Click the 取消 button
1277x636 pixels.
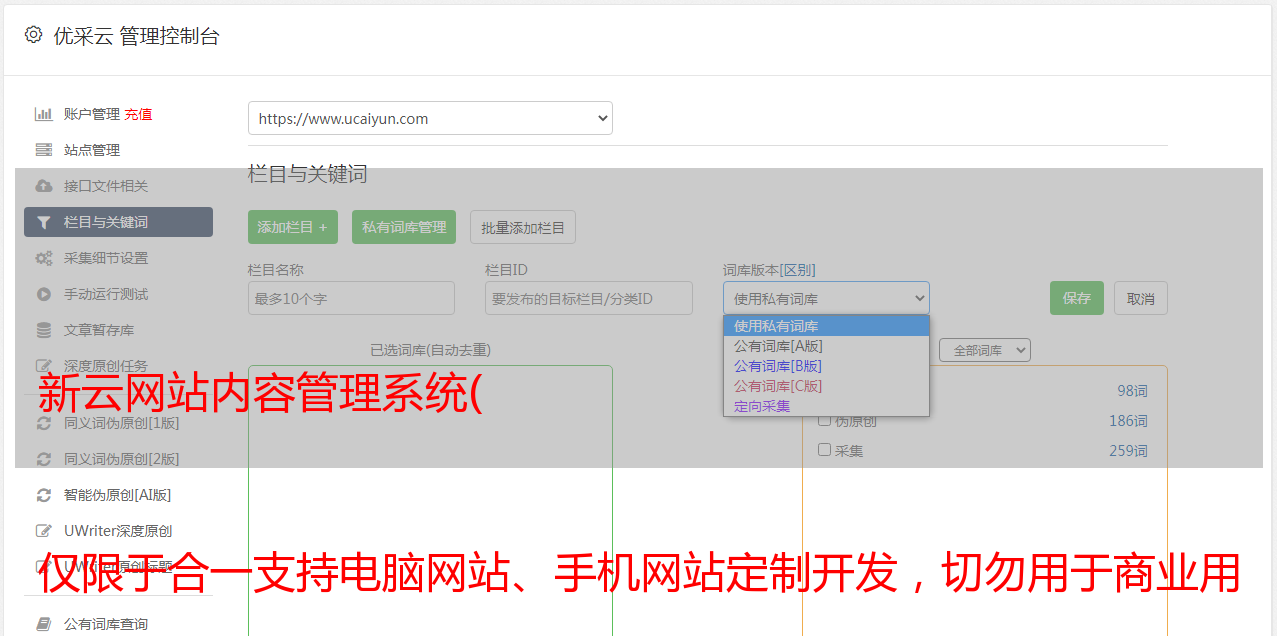pyautogui.click(x=1141, y=298)
